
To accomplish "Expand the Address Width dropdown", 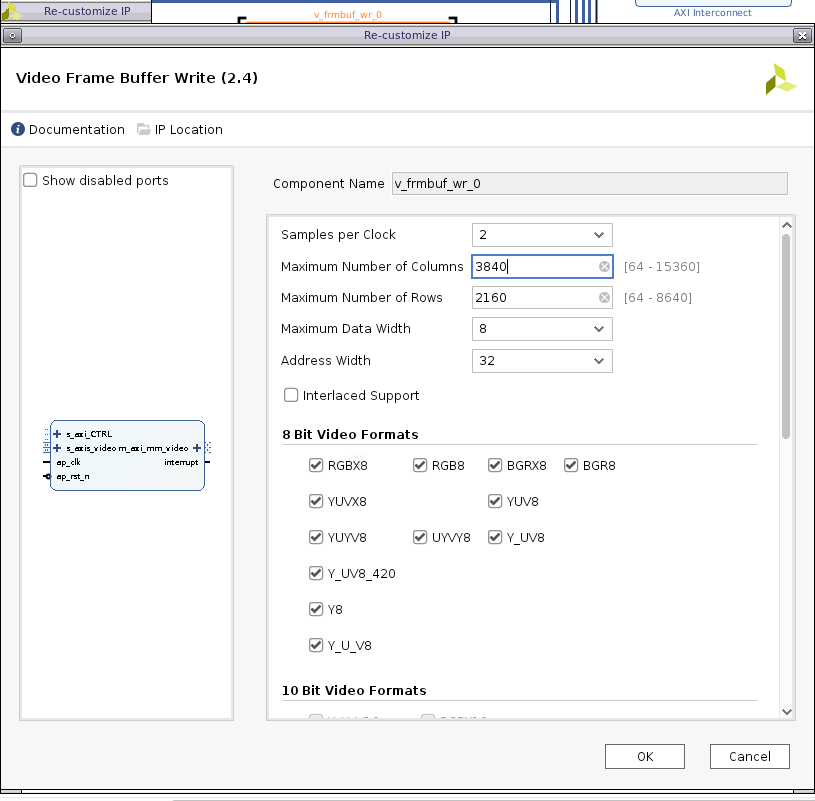I will pos(542,361).
